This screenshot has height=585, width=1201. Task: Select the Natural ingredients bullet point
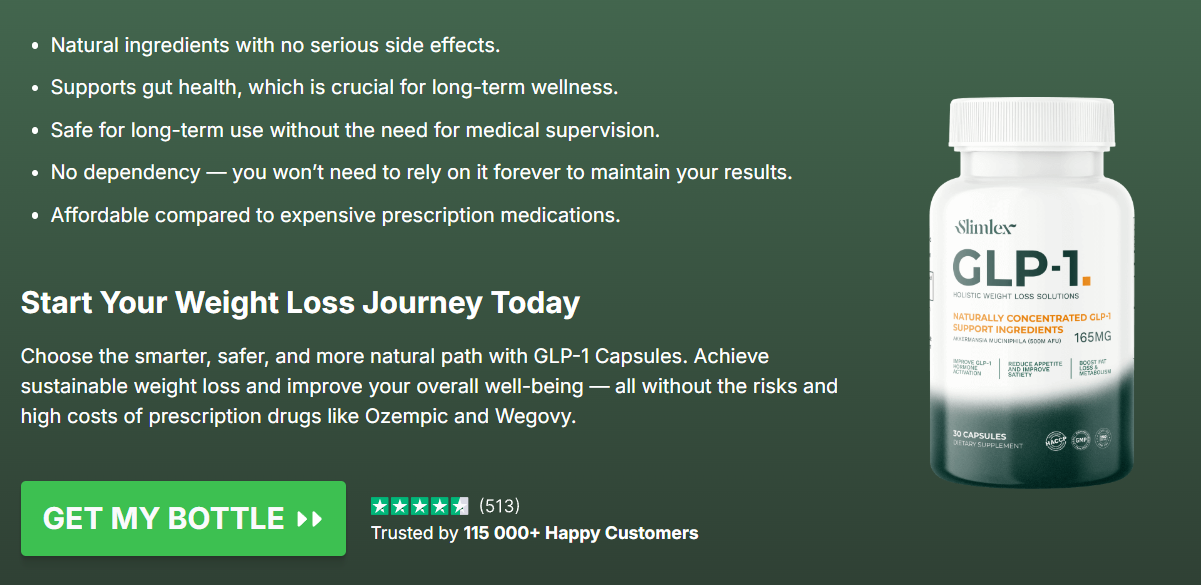tap(275, 45)
